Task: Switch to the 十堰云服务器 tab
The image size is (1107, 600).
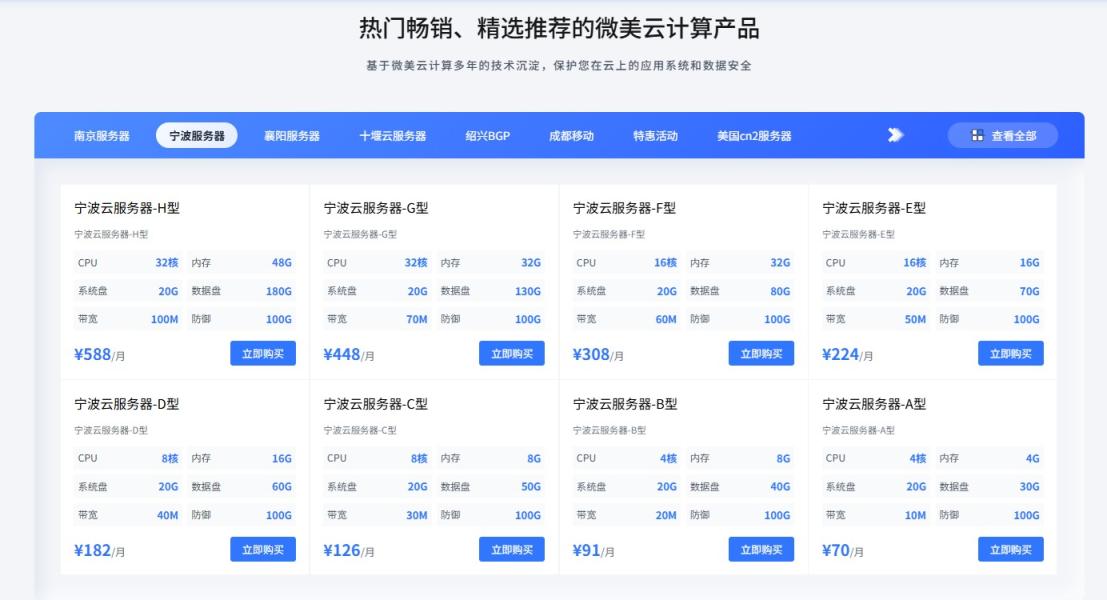Action: pyautogui.click(x=393, y=136)
